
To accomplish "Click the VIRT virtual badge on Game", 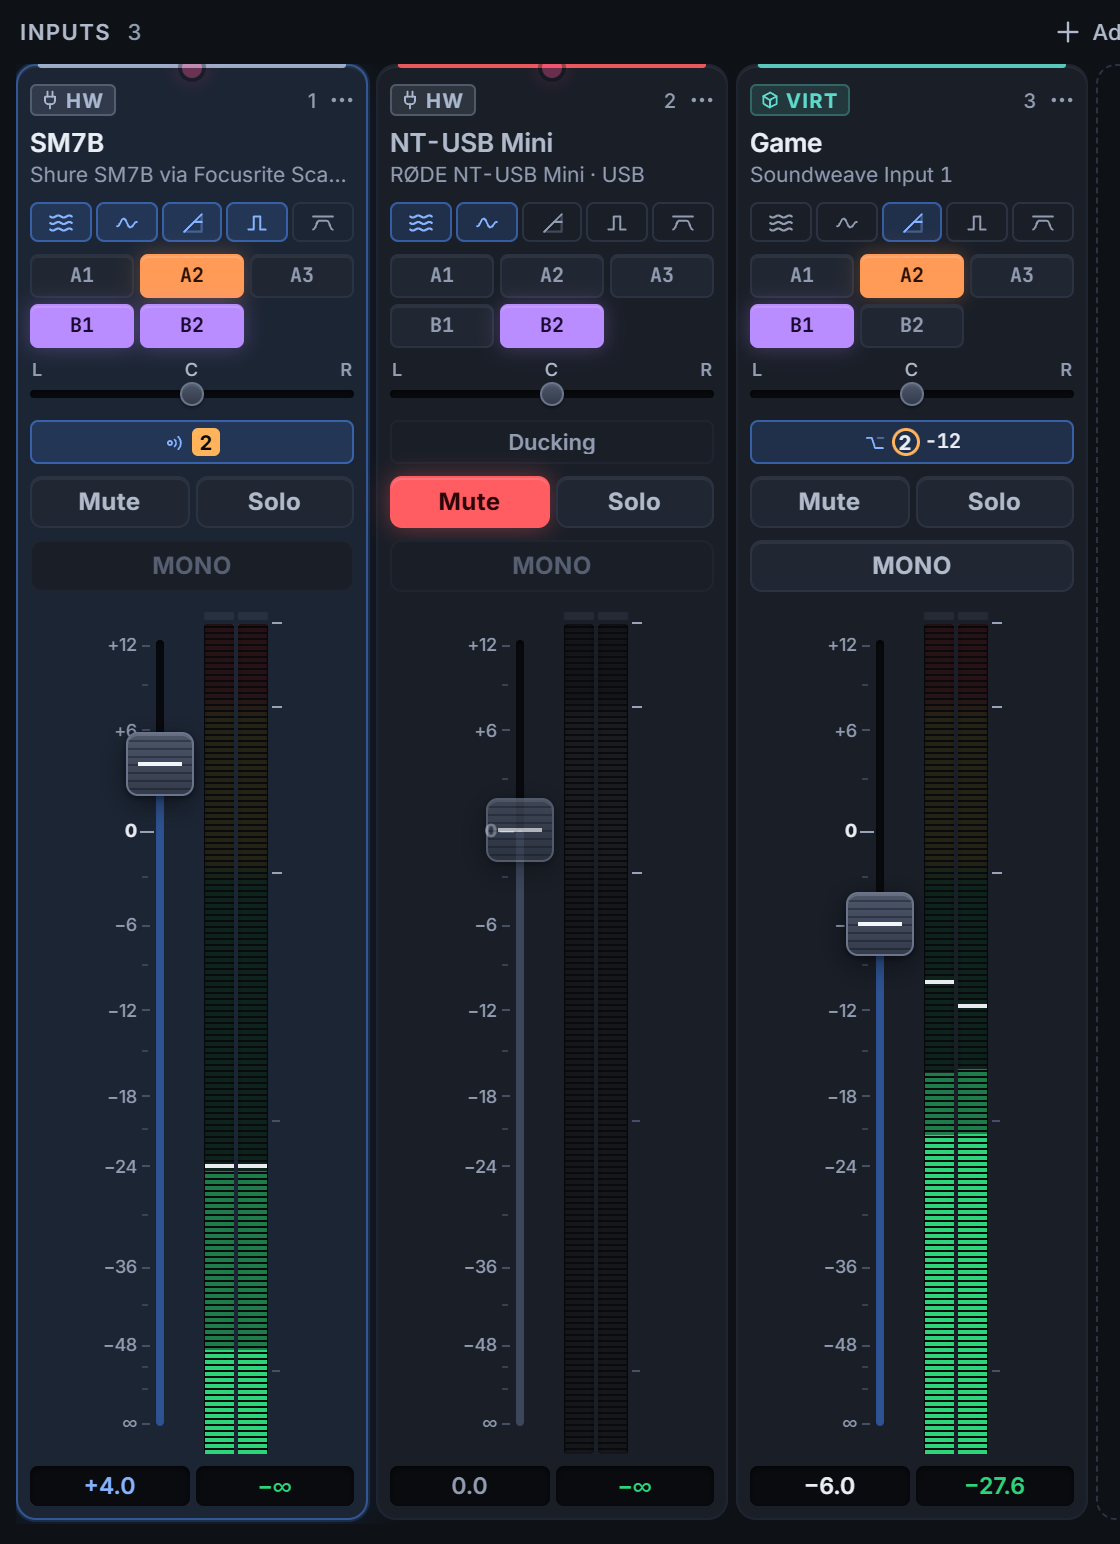I will [800, 100].
